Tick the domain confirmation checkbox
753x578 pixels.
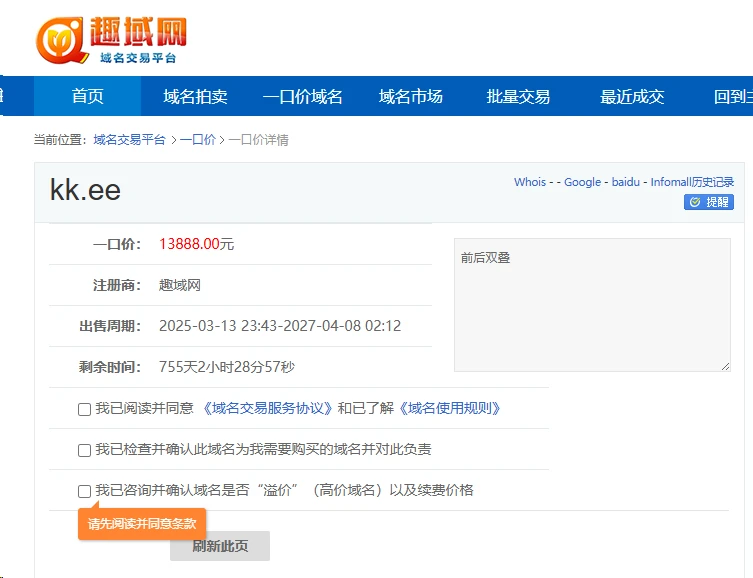tap(84, 450)
